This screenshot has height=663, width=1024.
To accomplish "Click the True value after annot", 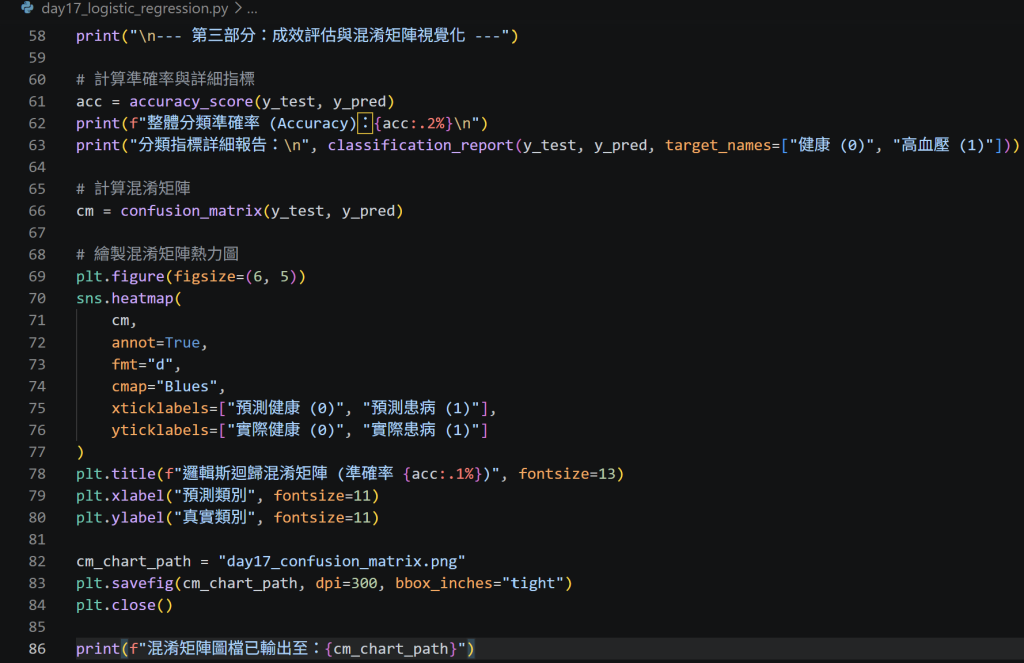I will tap(182, 343).
